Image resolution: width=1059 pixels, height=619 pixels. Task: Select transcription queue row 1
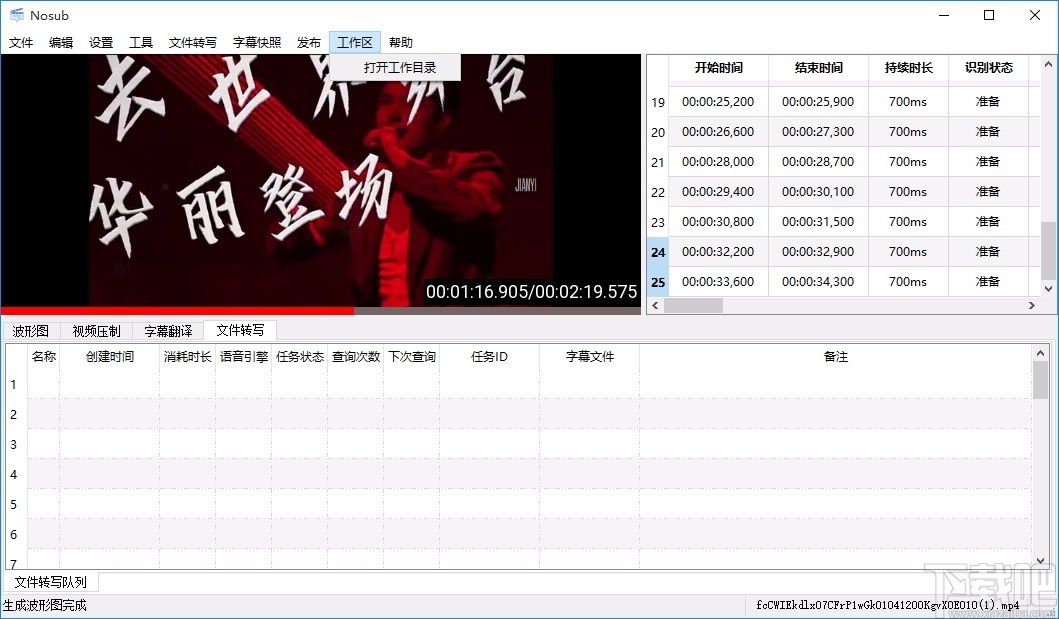tap(14, 385)
